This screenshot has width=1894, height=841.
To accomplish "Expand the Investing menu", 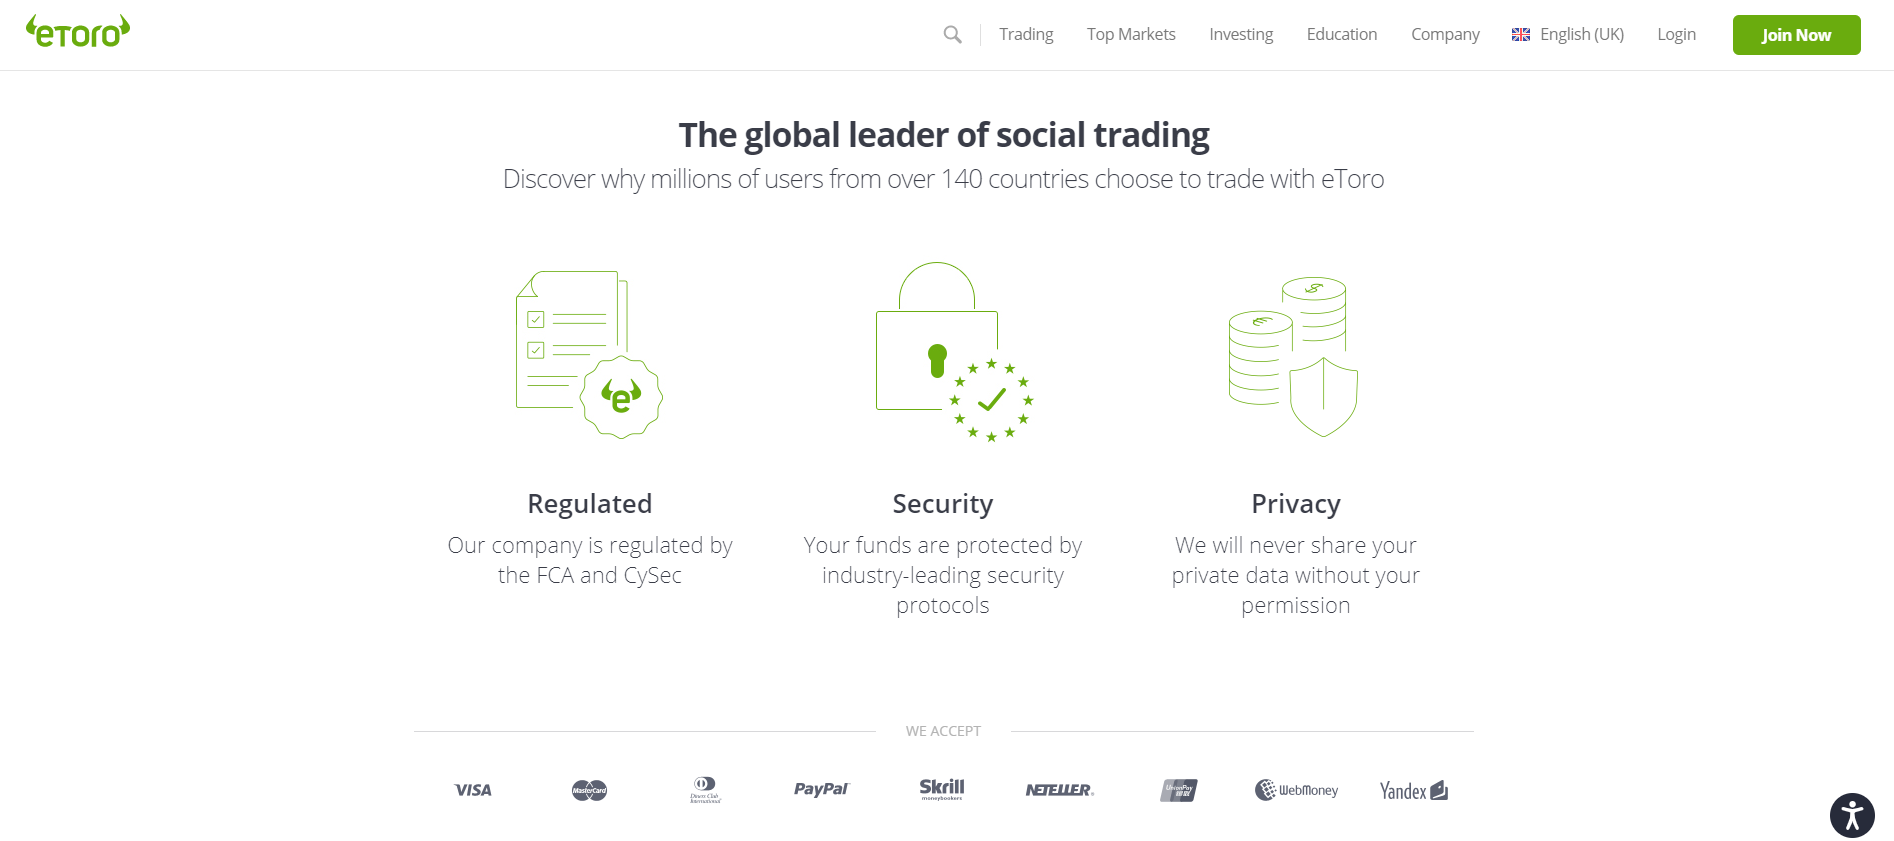I will pos(1241,34).
